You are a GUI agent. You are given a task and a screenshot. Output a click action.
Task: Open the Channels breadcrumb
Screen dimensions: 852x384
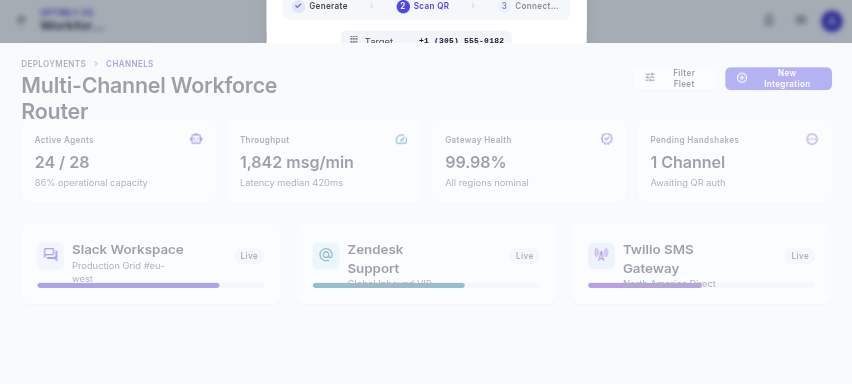[129, 64]
